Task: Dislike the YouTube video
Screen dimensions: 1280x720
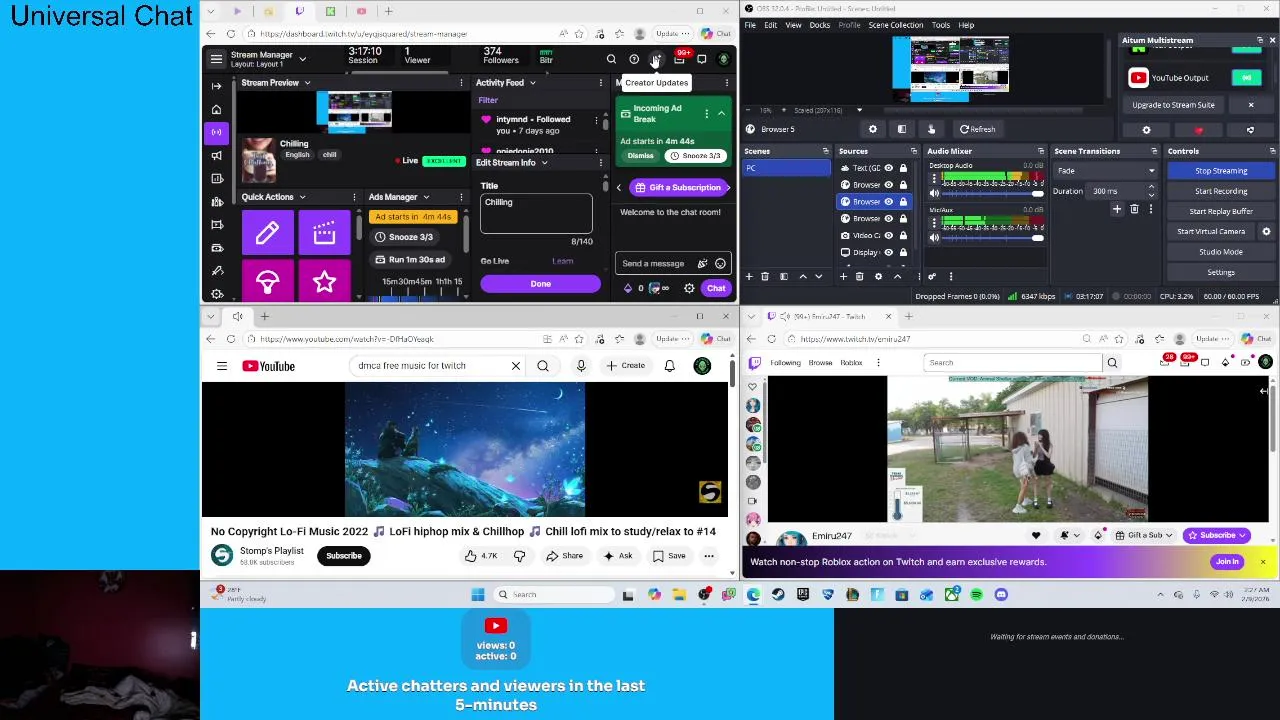Action: pos(519,556)
